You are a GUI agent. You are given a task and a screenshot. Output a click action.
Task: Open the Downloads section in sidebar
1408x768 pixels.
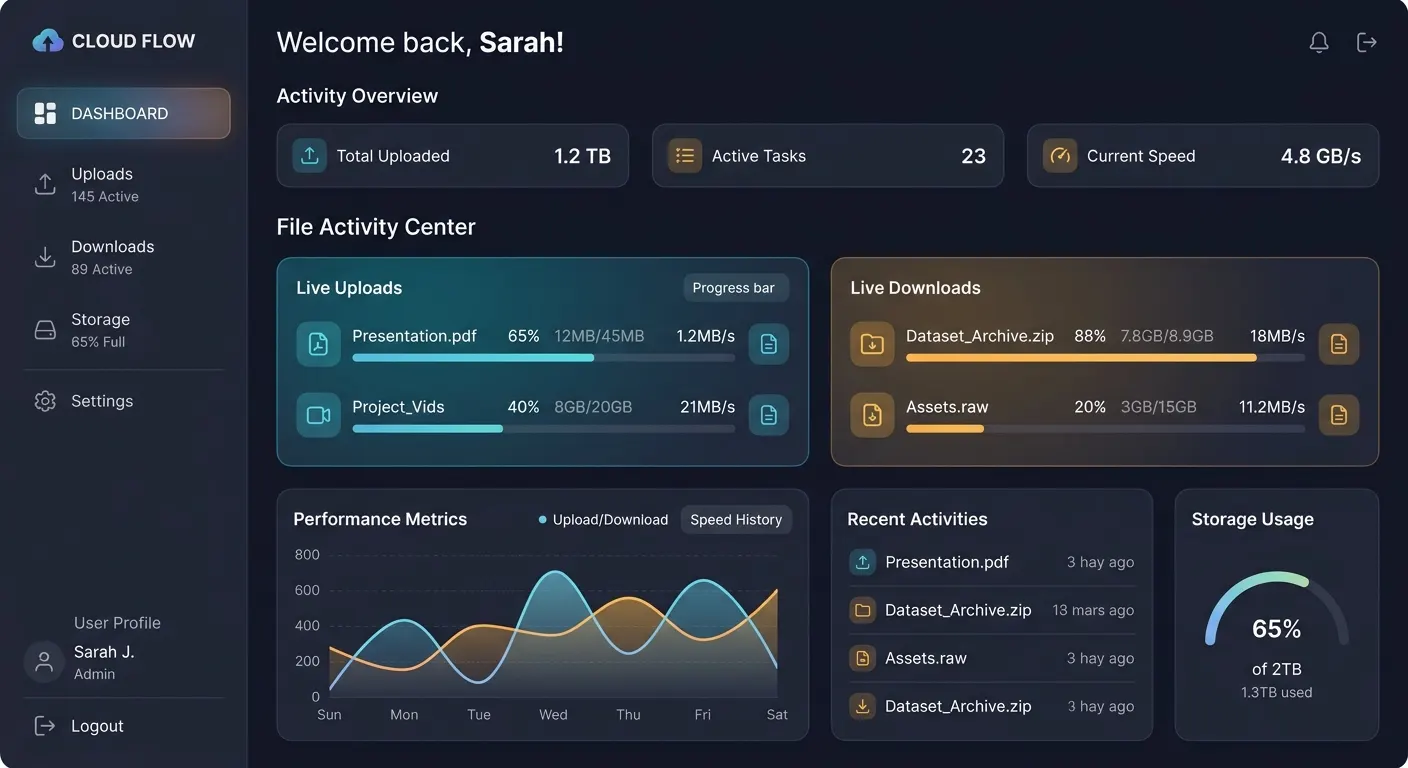point(124,257)
